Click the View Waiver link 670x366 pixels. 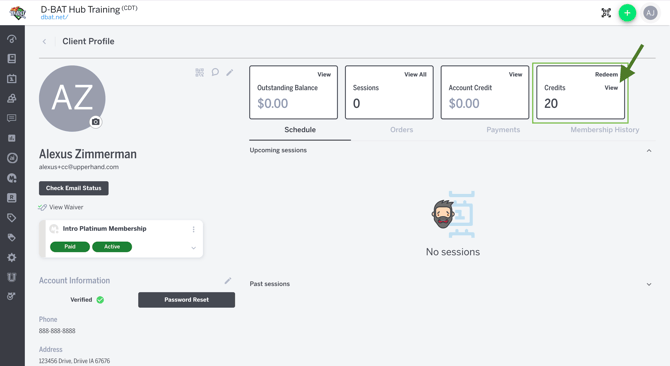point(66,207)
